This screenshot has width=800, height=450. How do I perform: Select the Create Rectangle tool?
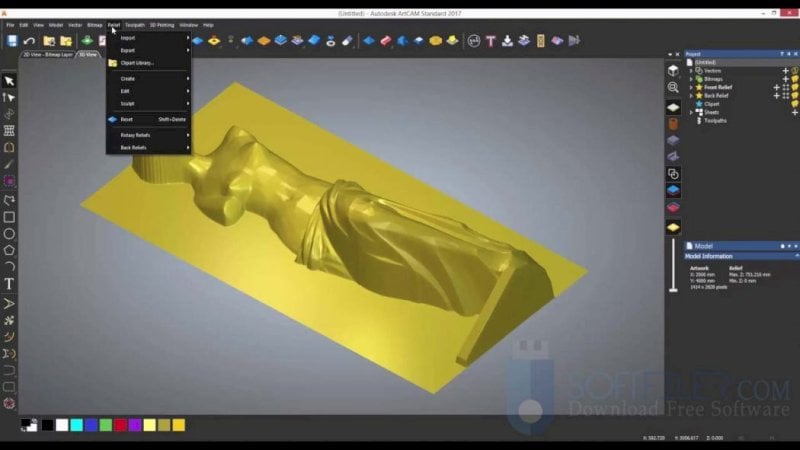click(x=9, y=217)
